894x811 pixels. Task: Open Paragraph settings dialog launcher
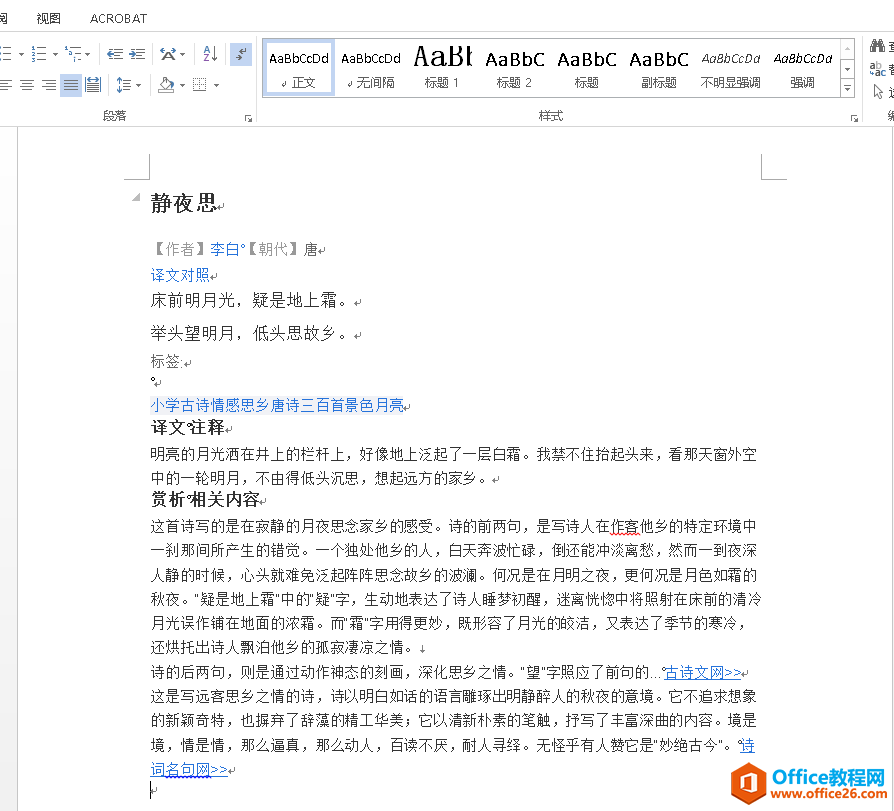[248, 119]
